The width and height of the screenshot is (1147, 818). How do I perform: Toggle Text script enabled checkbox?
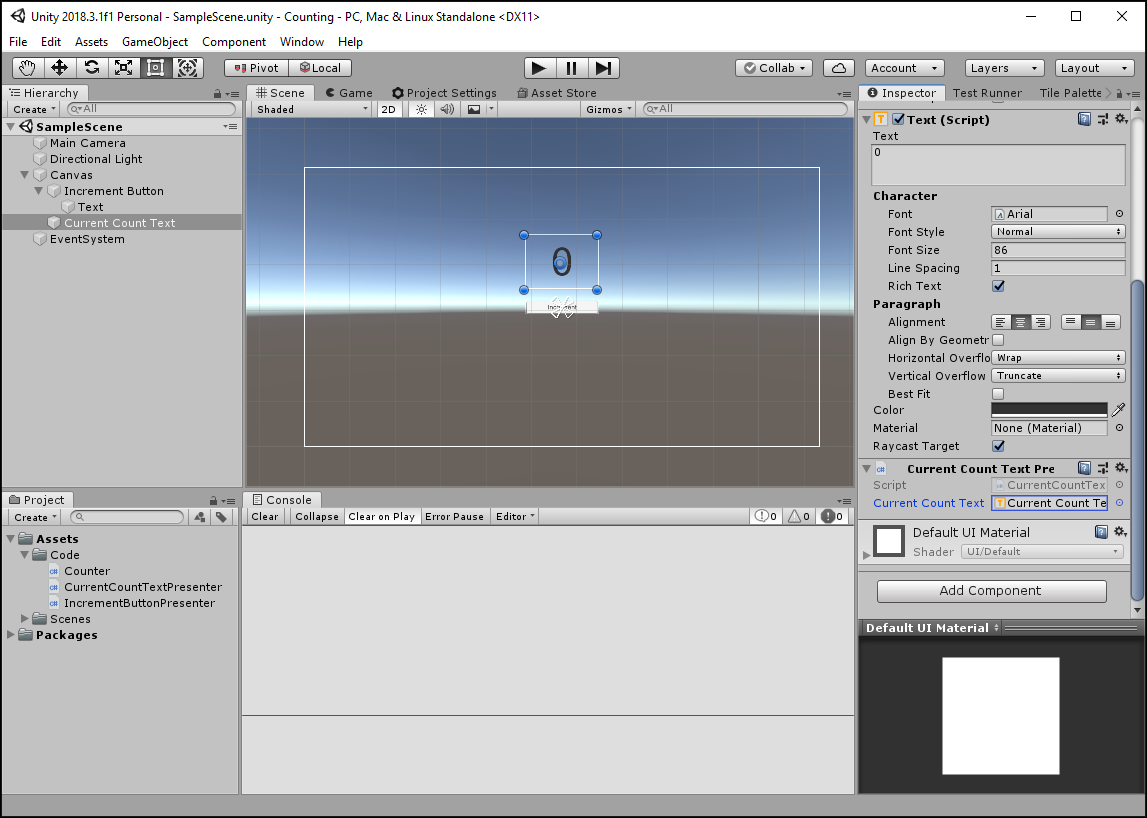pos(898,119)
